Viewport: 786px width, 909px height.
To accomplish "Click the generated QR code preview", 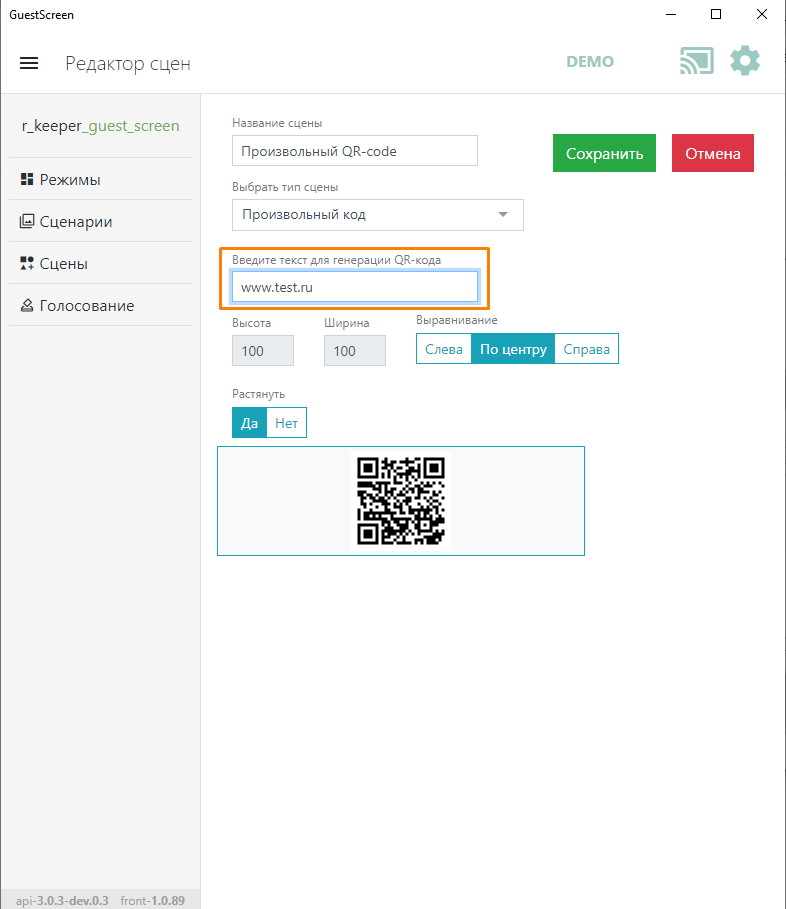I will tap(400, 501).
